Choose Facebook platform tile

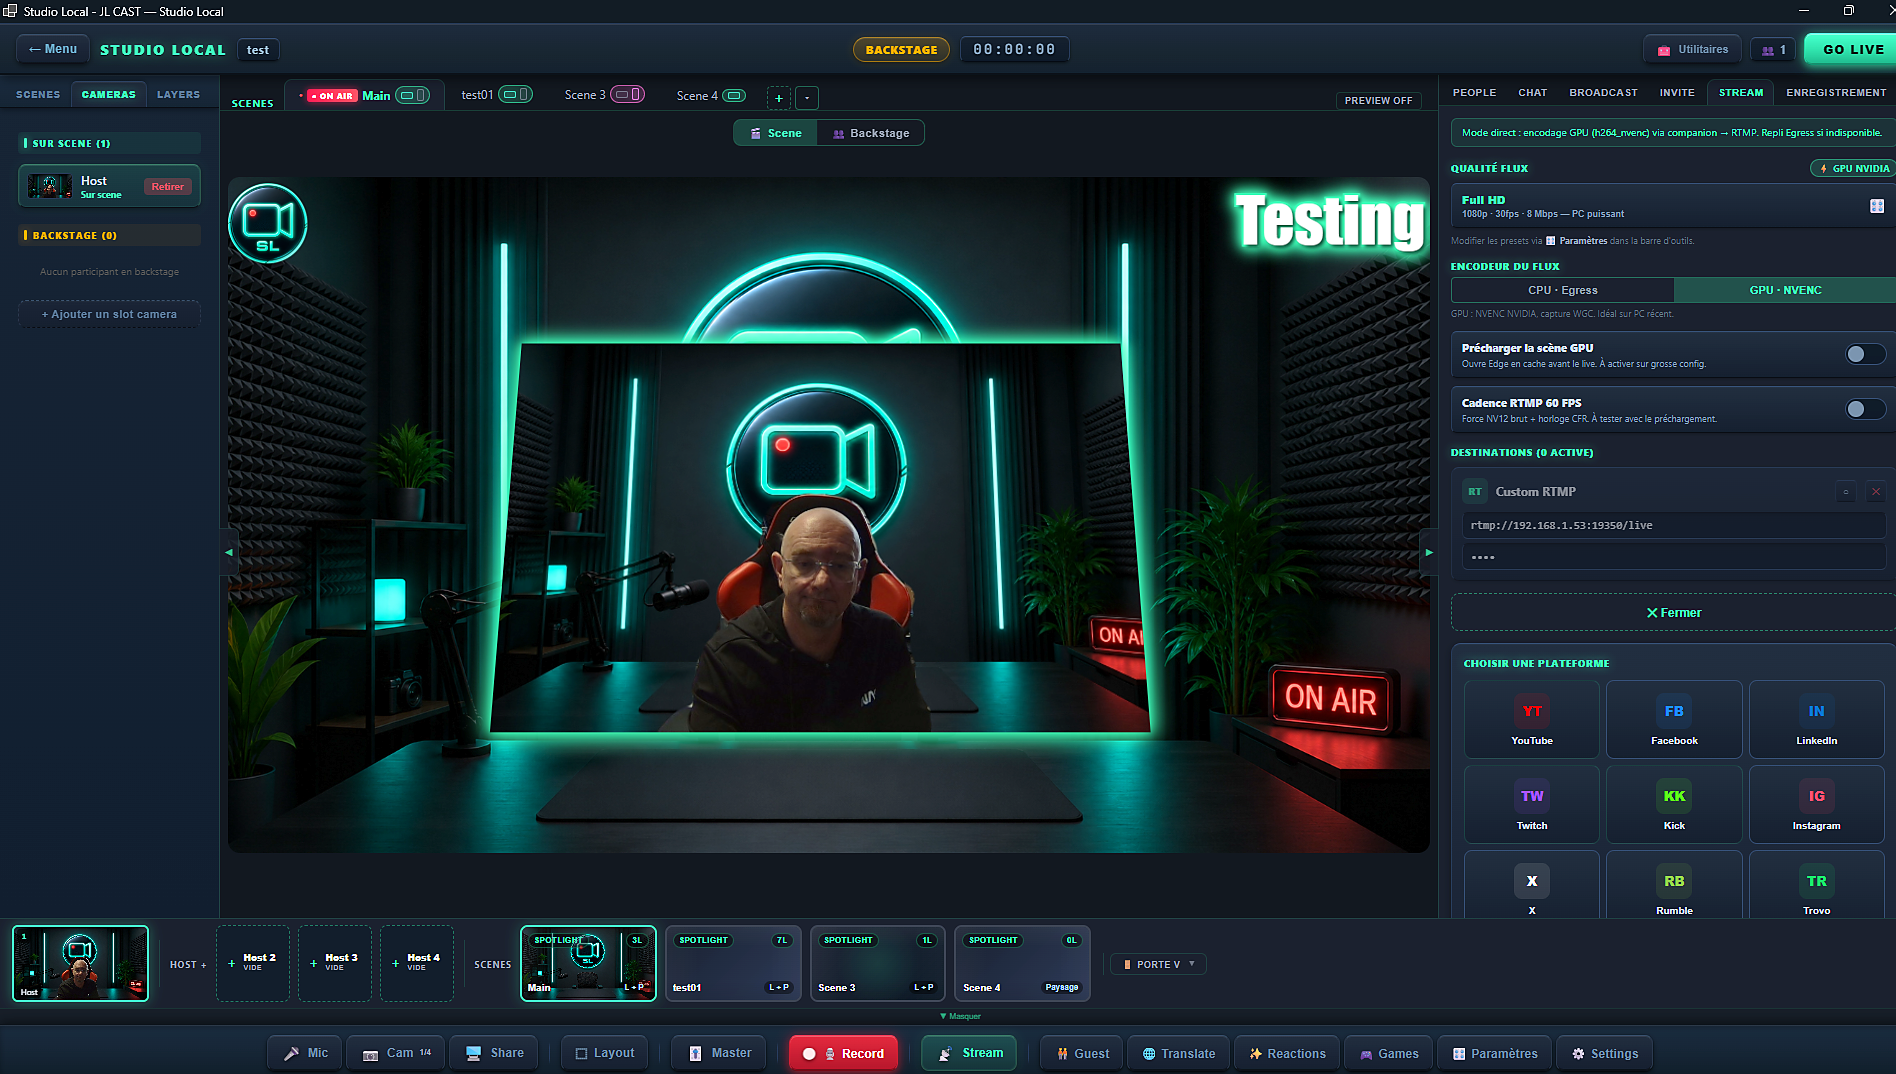[x=1674, y=720]
